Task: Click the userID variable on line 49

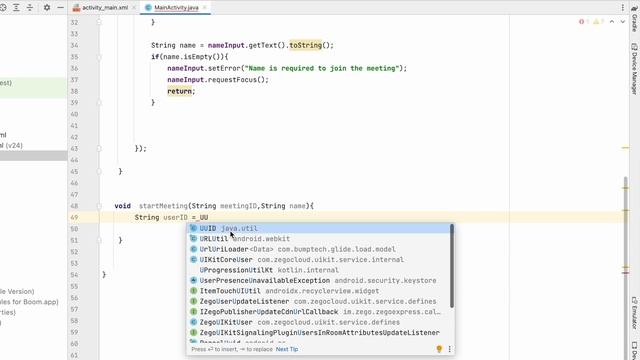Action: (x=175, y=218)
